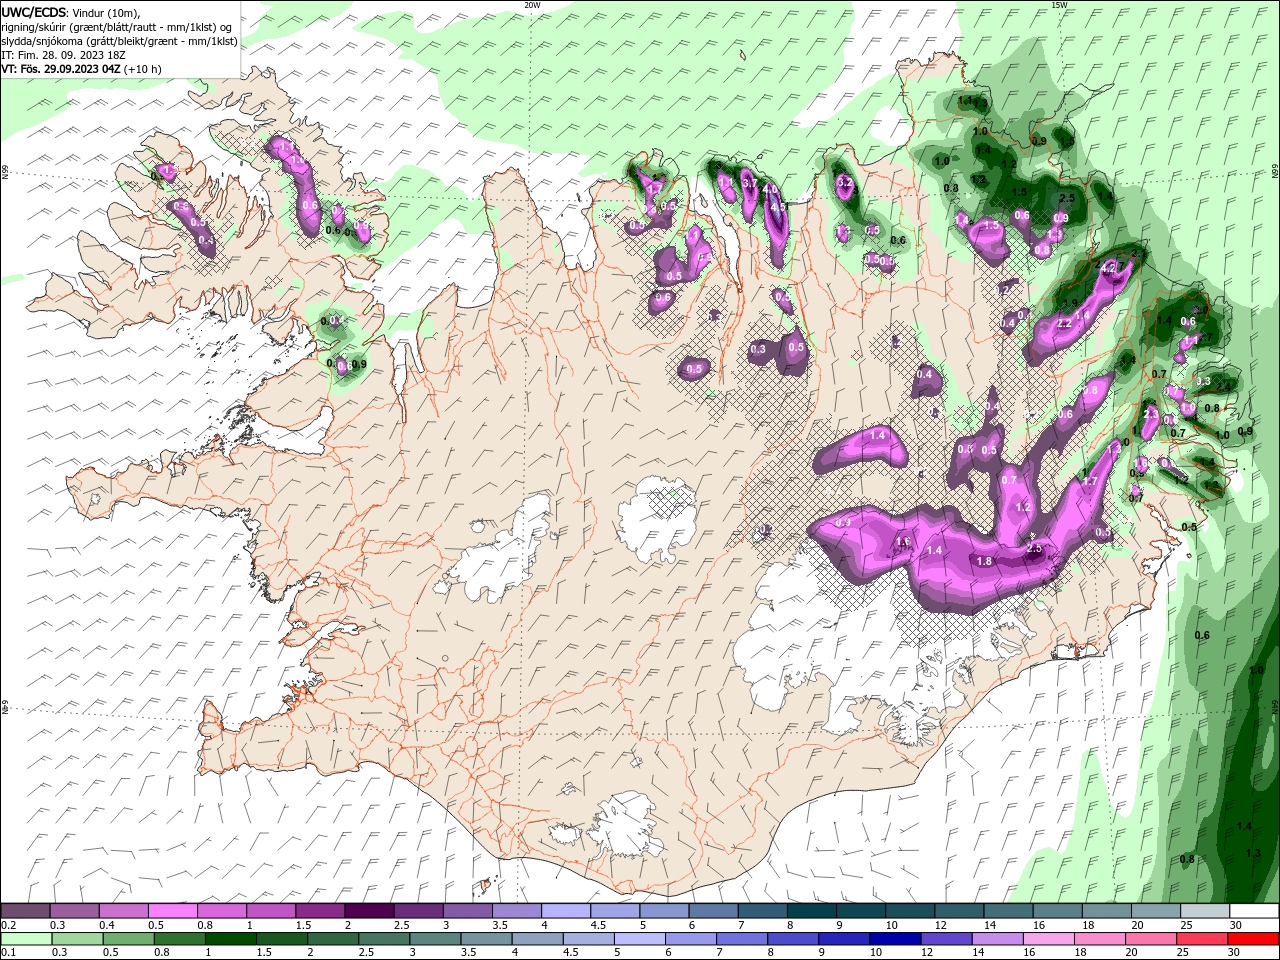
Task: Click the '0.2' label under top legend row
Action: point(8,926)
